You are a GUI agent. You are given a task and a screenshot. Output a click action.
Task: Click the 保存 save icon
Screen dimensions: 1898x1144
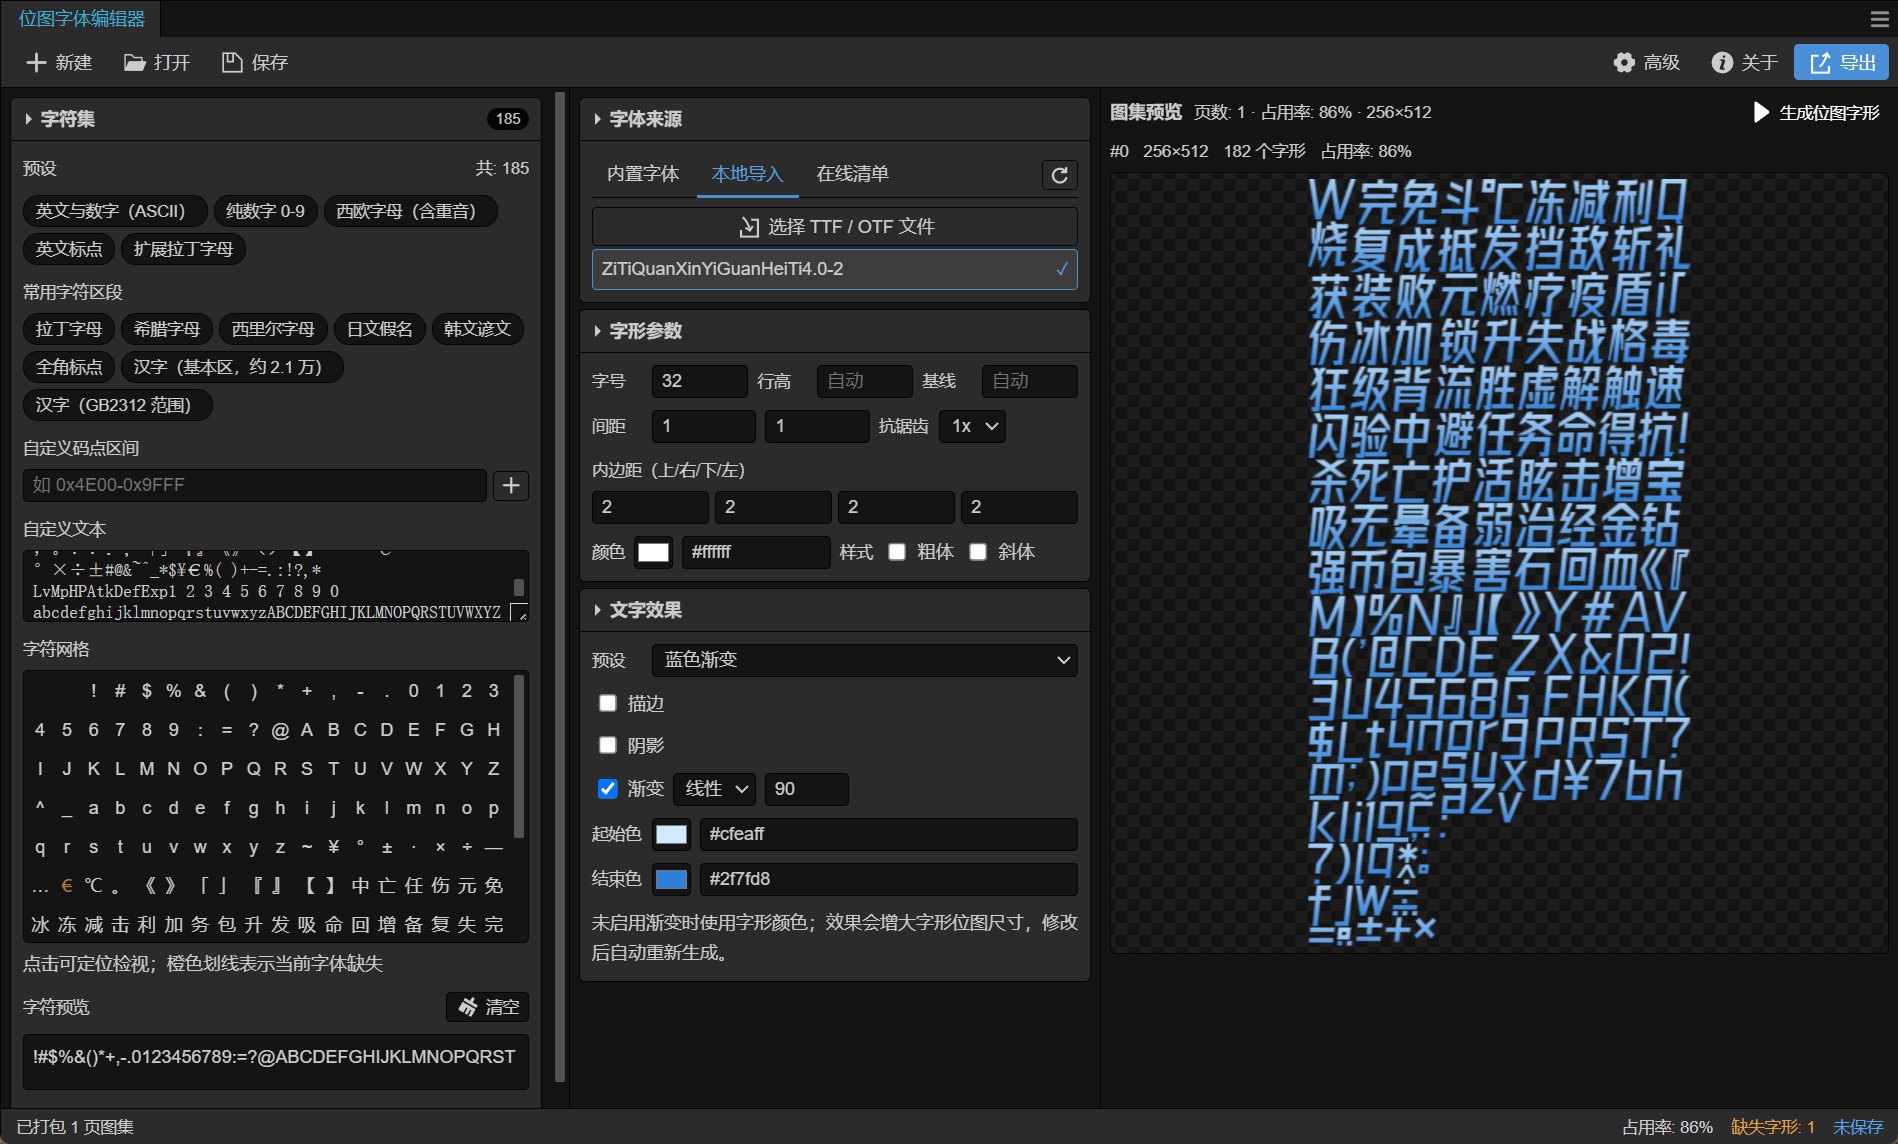pyautogui.click(x=232, y=62)
